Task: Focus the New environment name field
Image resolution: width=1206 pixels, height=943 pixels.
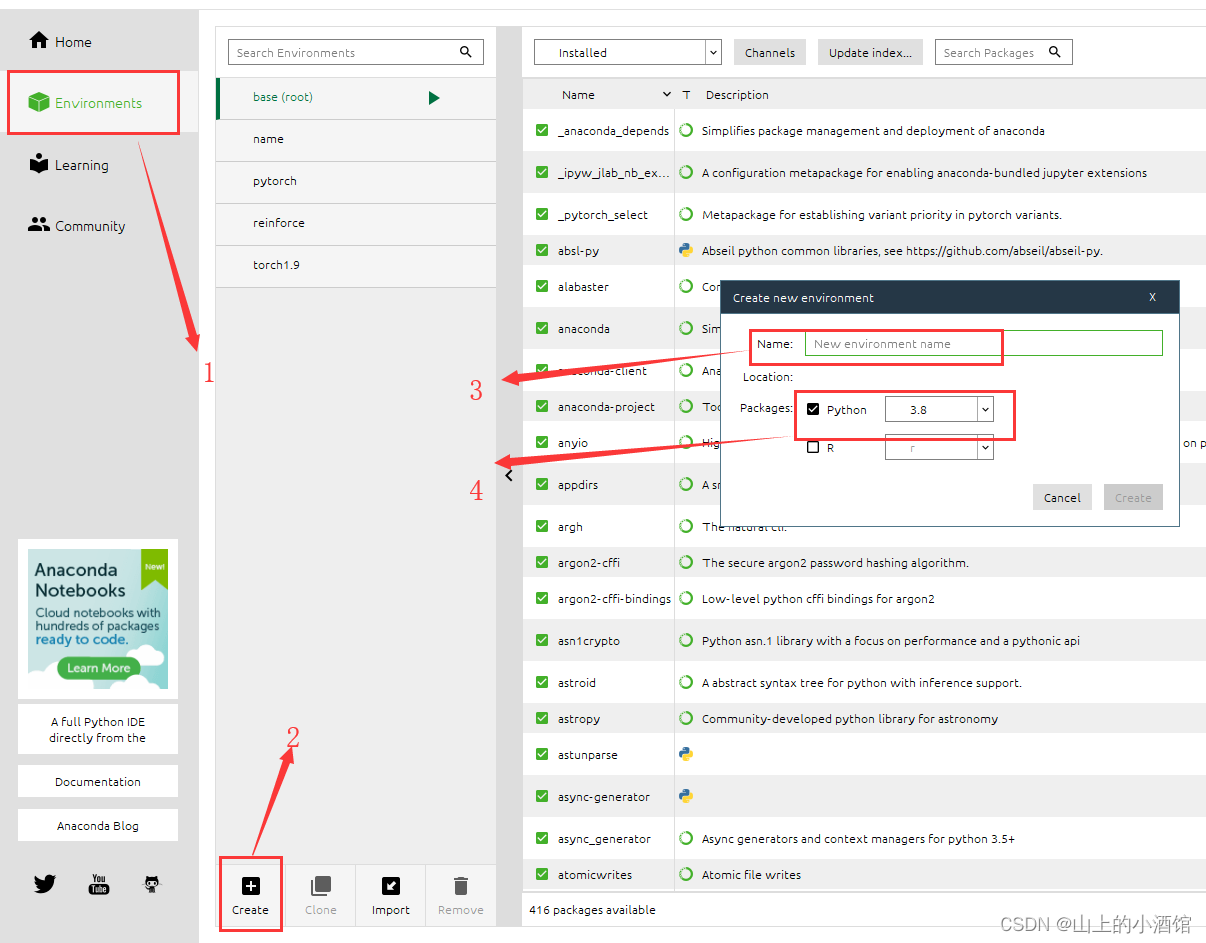Action: [x=984, y=343]
